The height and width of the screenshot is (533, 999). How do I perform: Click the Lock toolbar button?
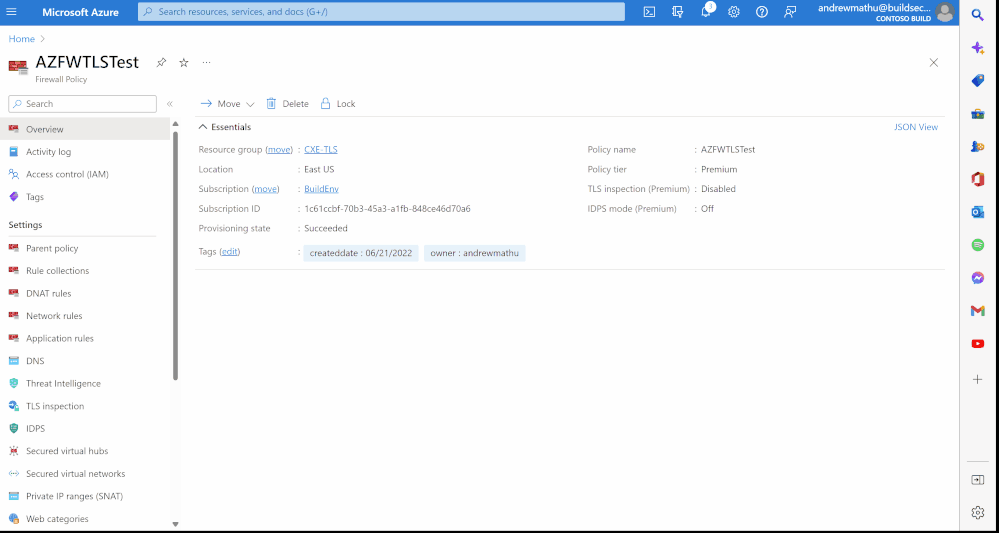pyautogui.click(x=338, y=104)
